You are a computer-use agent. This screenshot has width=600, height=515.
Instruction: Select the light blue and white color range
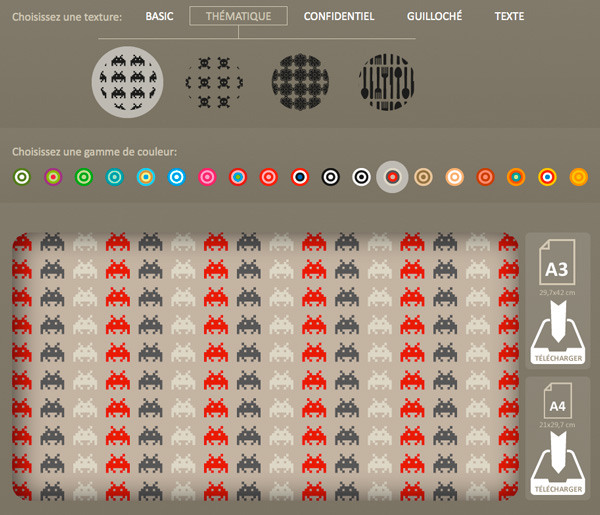point(176,177)
